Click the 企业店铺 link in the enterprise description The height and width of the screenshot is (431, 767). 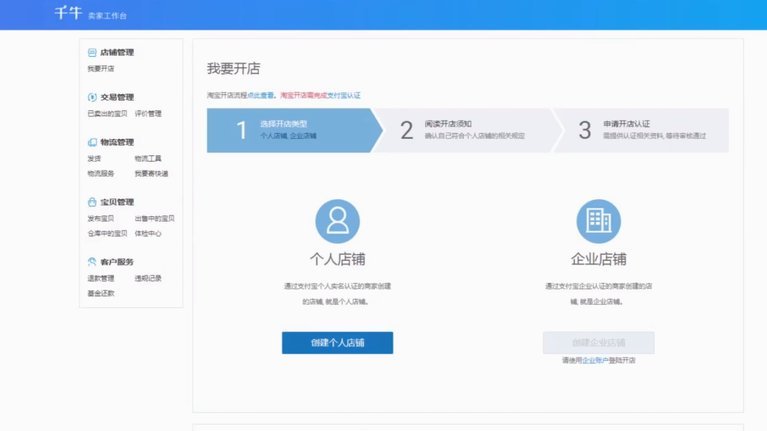[x=606, y=301]
